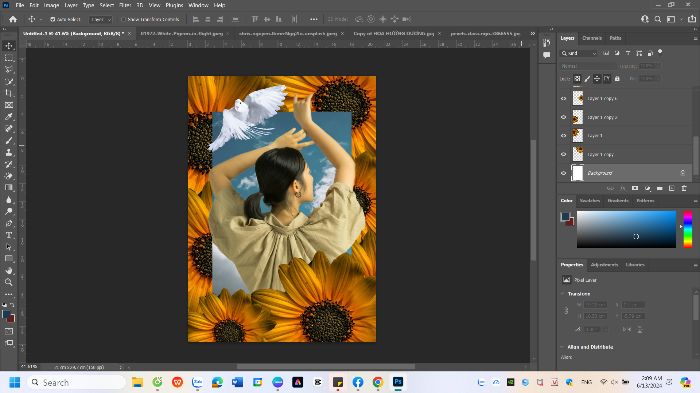The image size is (700, 393).
Task: Click the Home icon in options bar
Action: coord(13,19)
